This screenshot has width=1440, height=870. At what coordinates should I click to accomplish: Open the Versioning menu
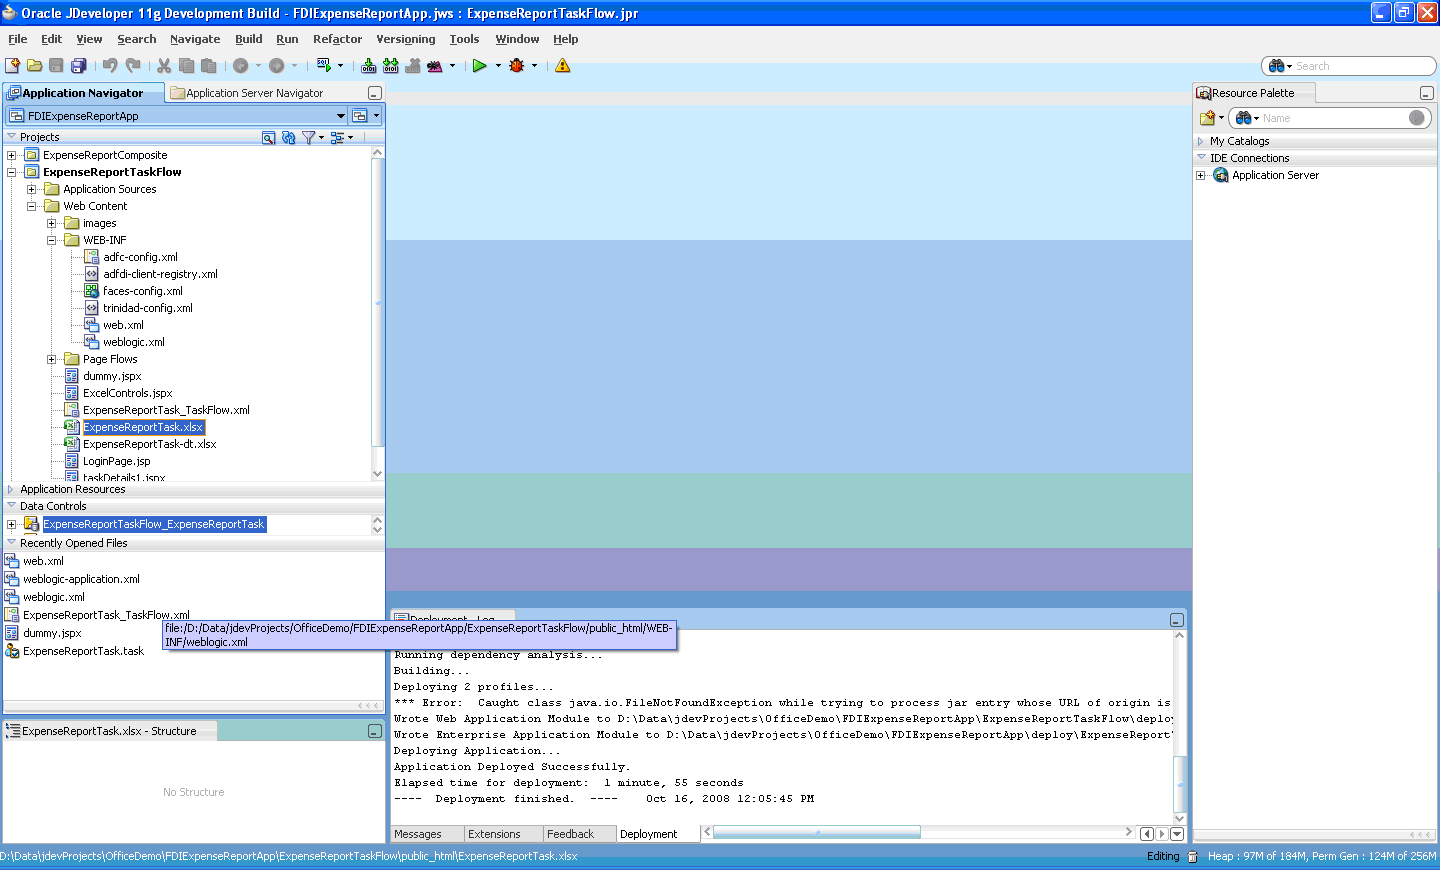[405, 39]
